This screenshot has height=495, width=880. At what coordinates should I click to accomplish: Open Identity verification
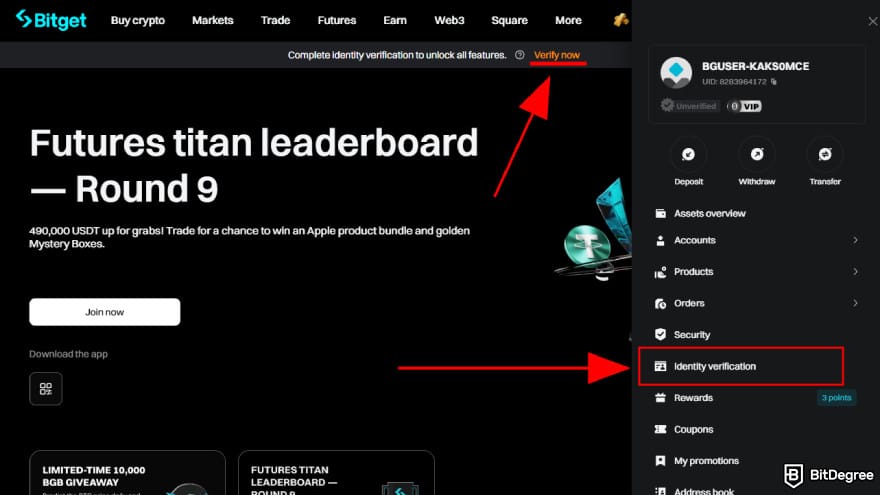click(741, 366)
